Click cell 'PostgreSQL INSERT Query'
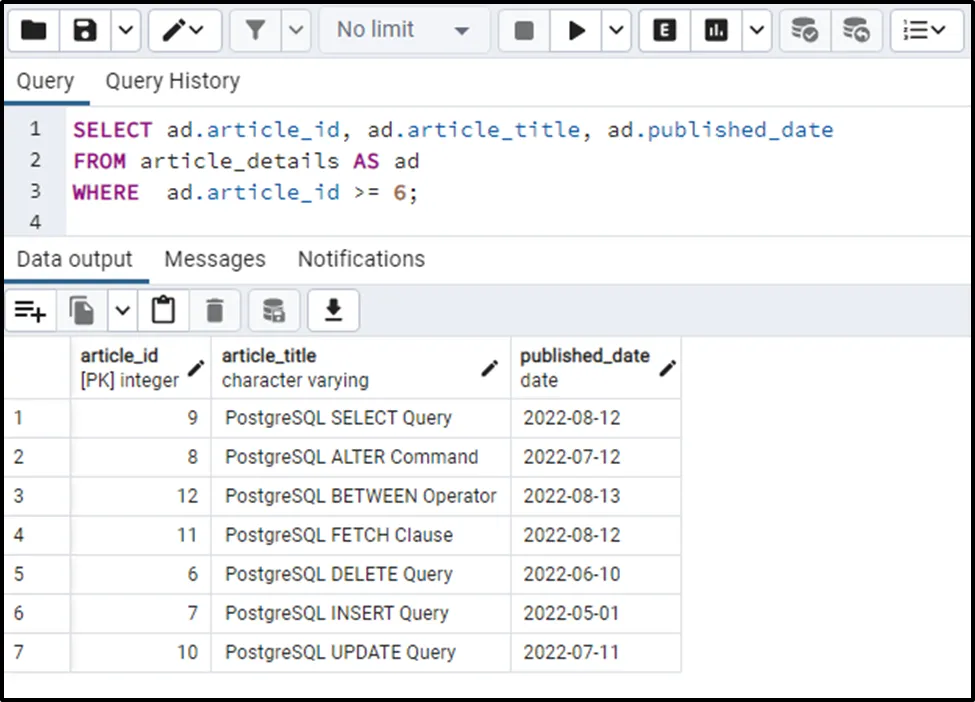The image size is (975, 702). (361, 613)
